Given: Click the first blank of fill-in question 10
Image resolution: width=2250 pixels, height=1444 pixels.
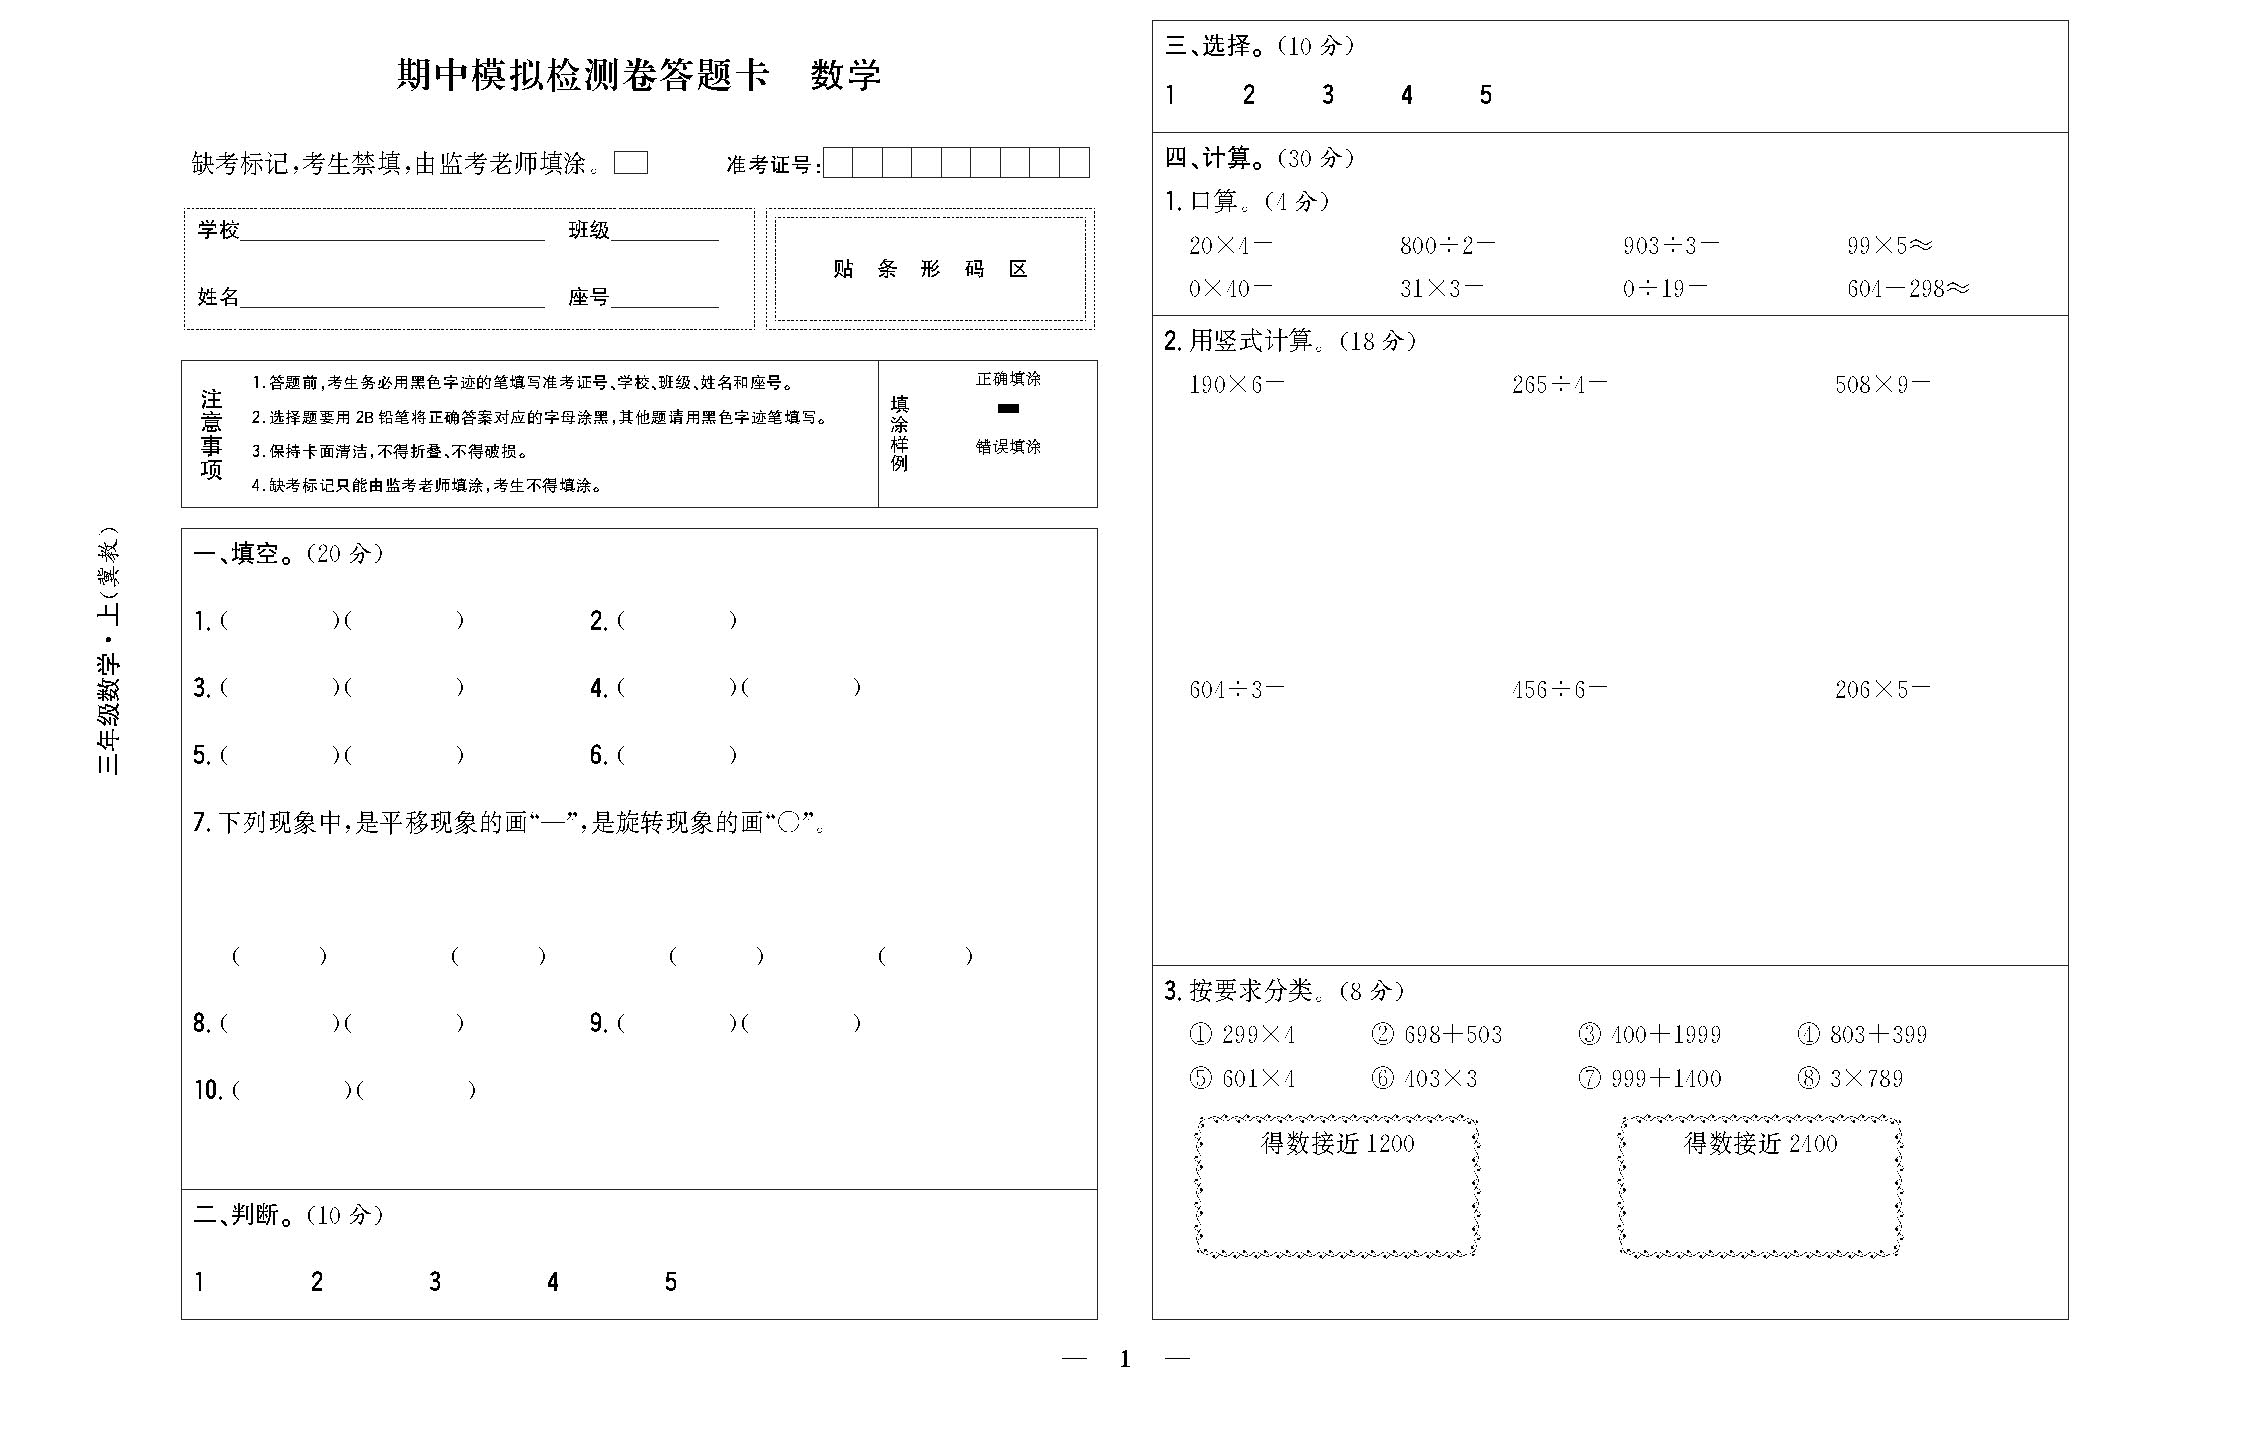Looking at the screenshot, I should coord(290,1090).
